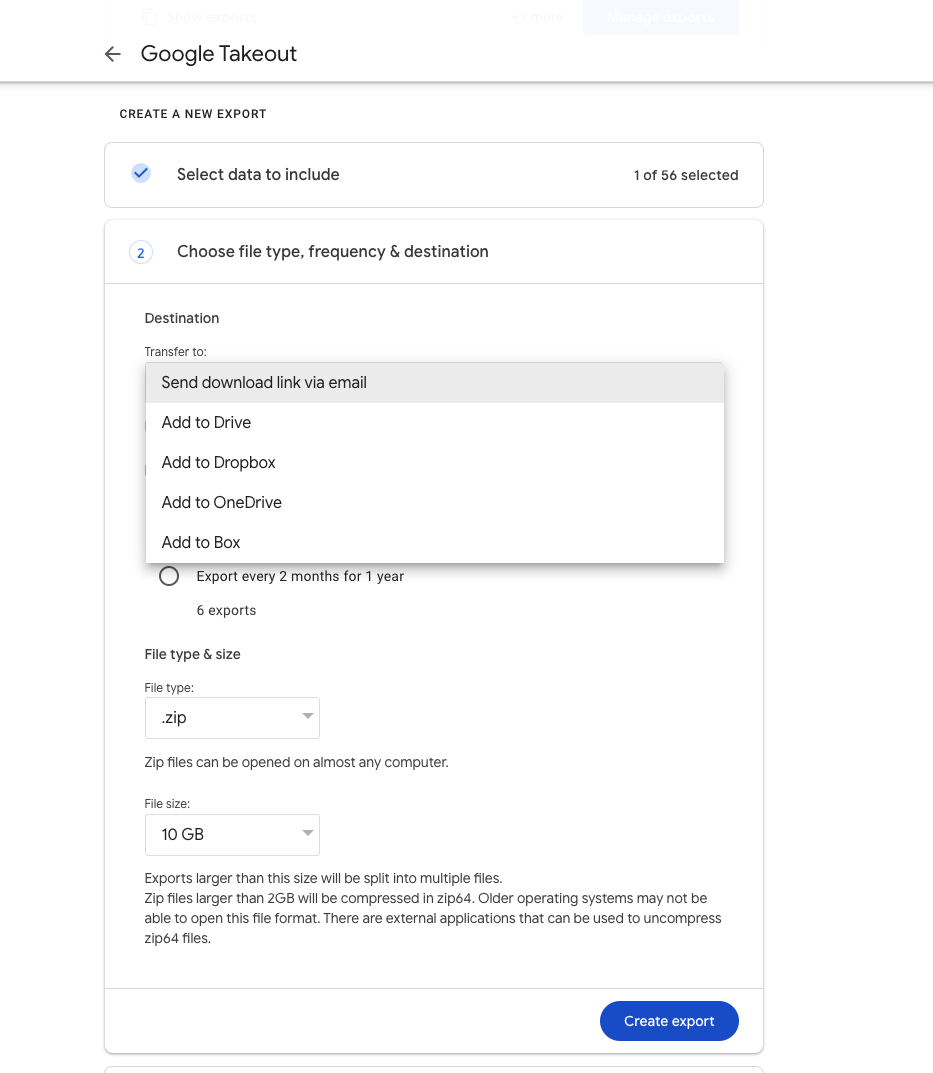933x1073 pixels.
Task: Click the '1 of 56 selected' text
Action: tap(686, 175)
